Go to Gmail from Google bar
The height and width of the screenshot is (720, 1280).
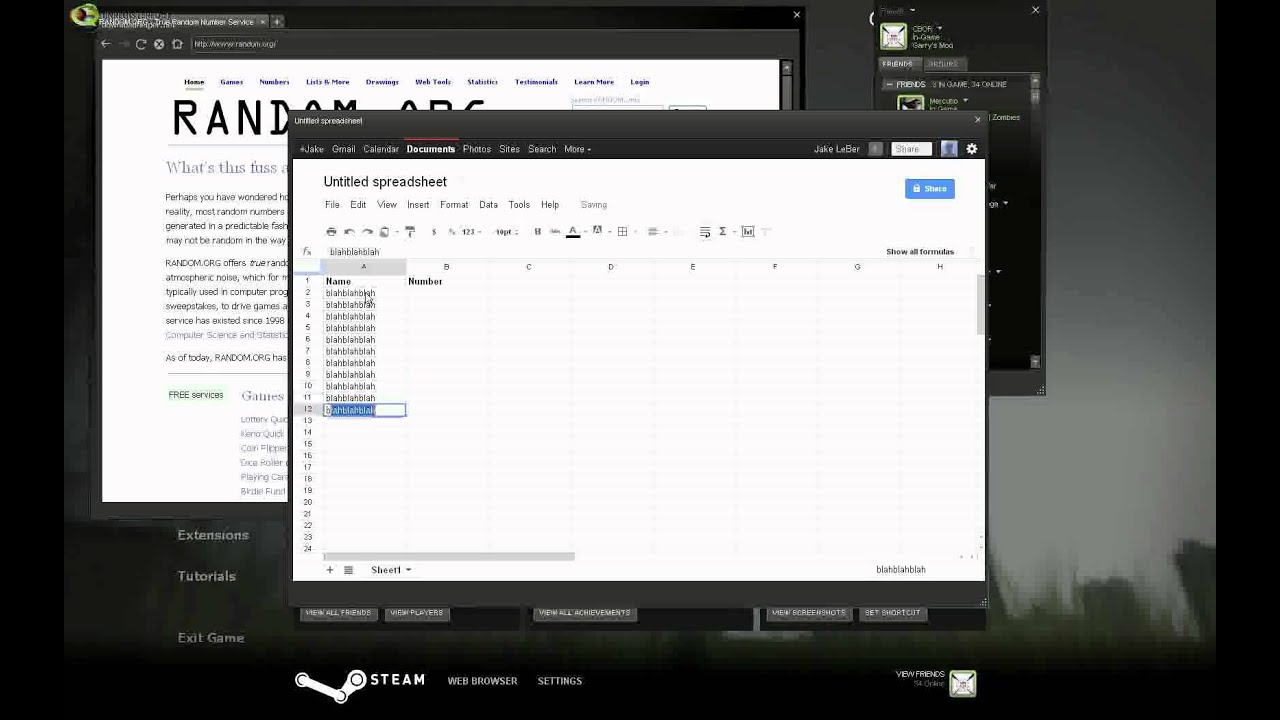pyautogui.click(x=343, y=149)
